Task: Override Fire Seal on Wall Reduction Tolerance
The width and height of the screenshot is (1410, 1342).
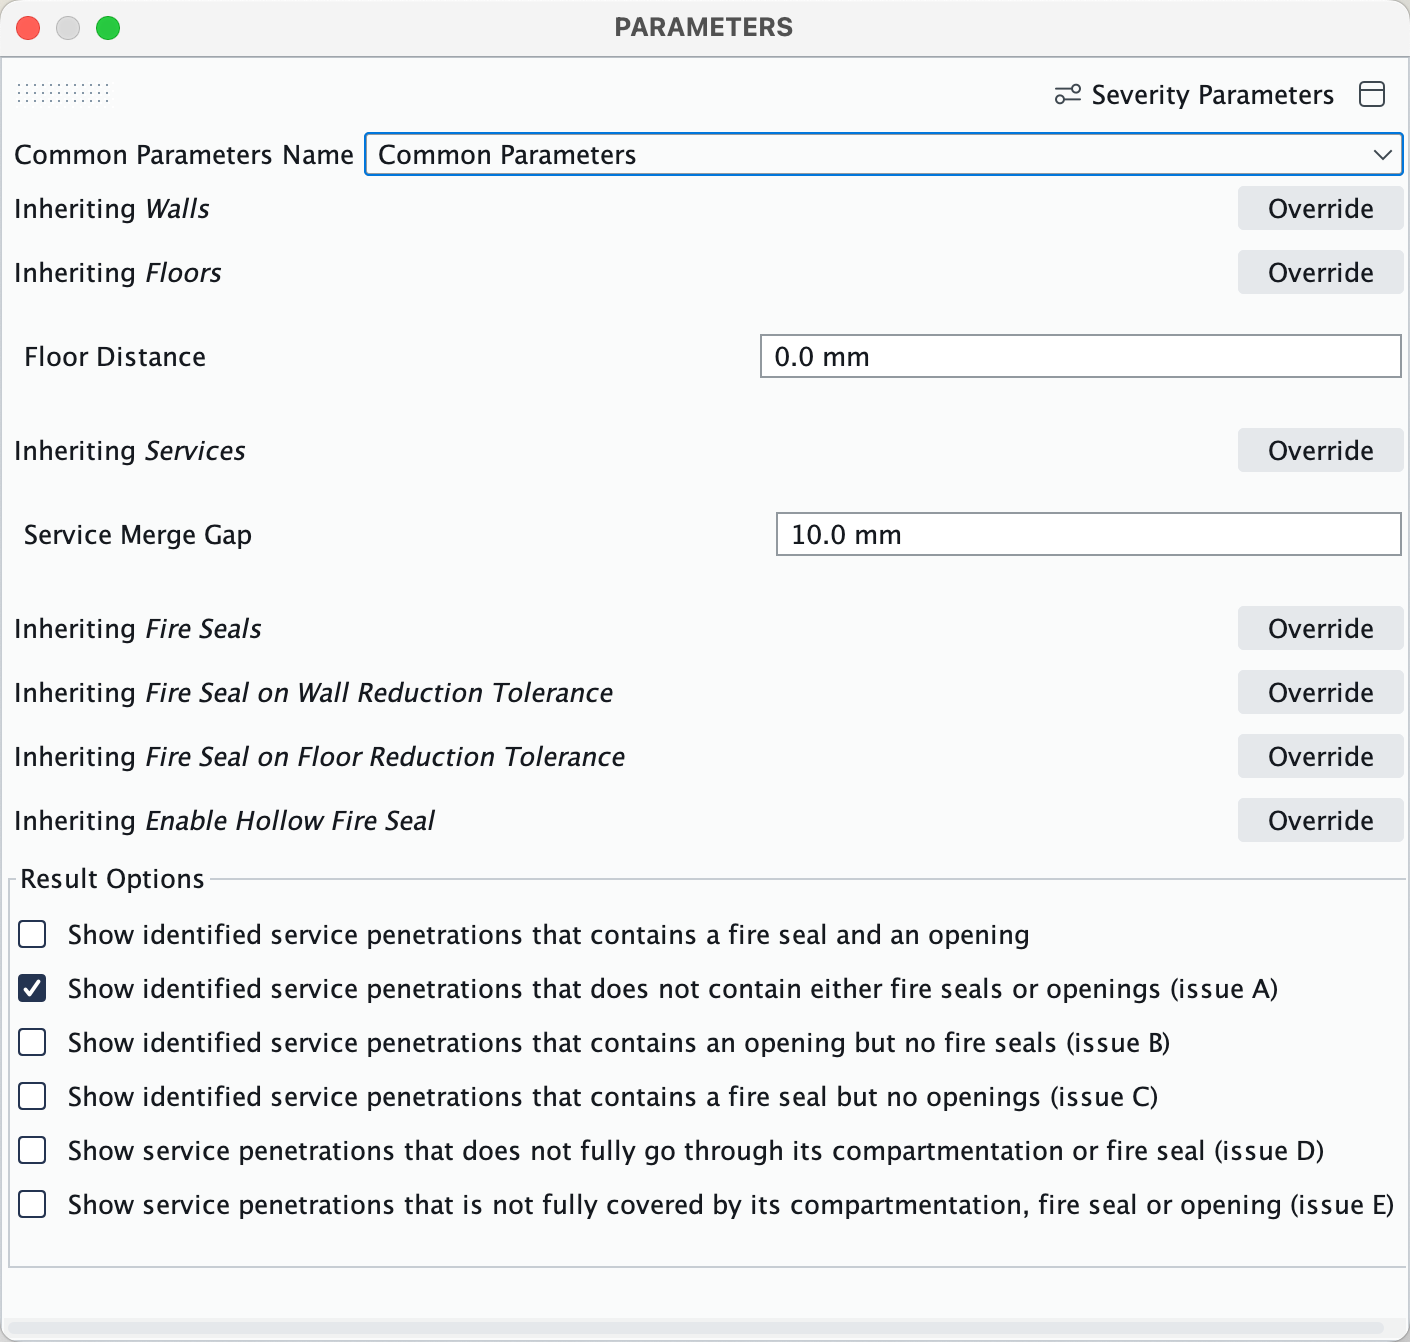Action: [x=1320, y=693]
